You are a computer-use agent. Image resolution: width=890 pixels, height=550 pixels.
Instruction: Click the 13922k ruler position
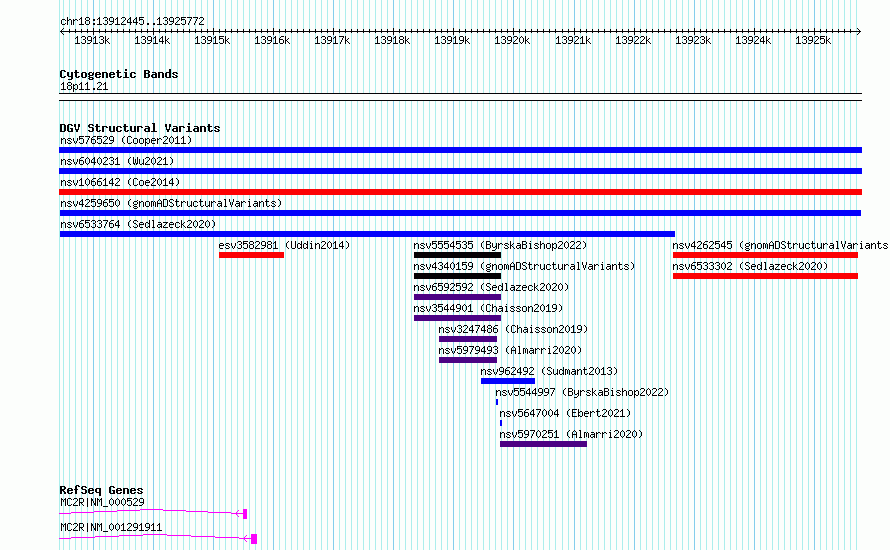pos(633,40)
